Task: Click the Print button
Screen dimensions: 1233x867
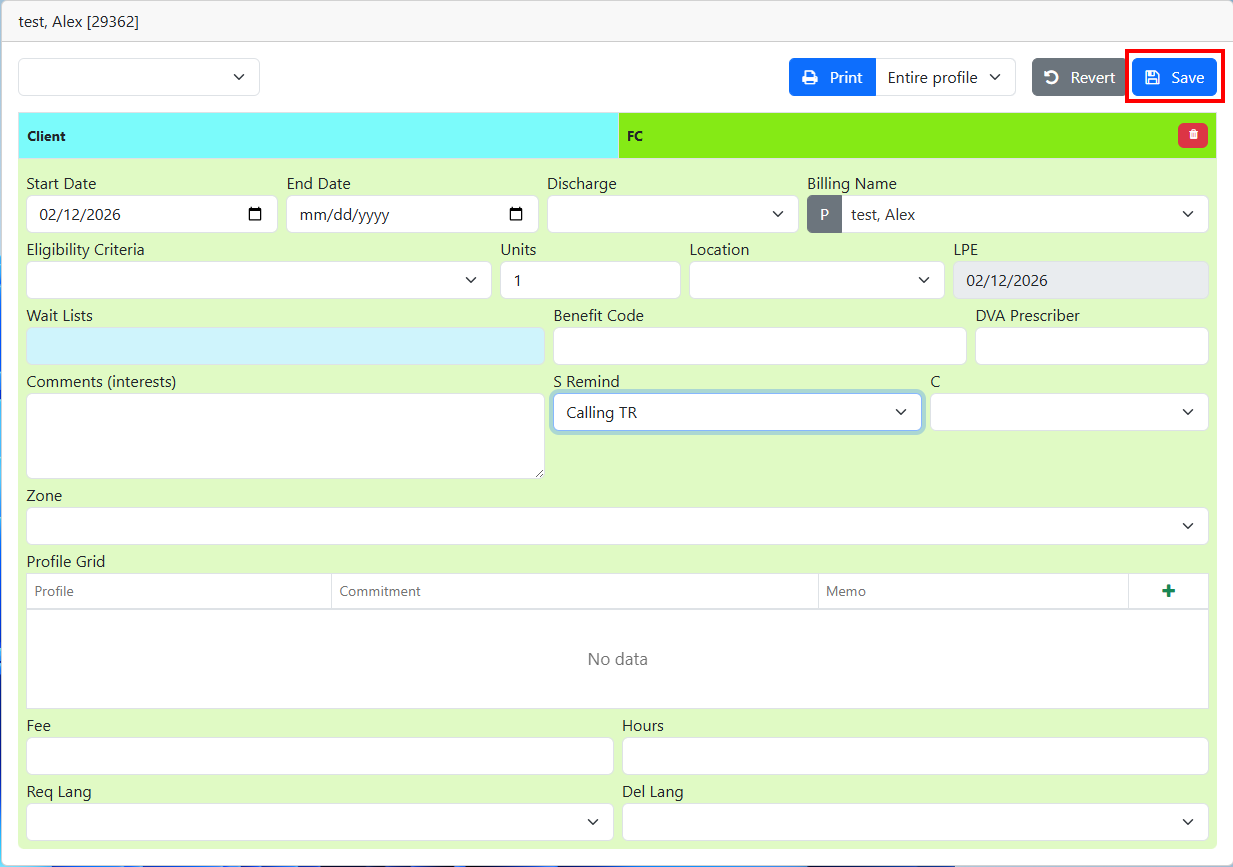Action: pos(832,77)
